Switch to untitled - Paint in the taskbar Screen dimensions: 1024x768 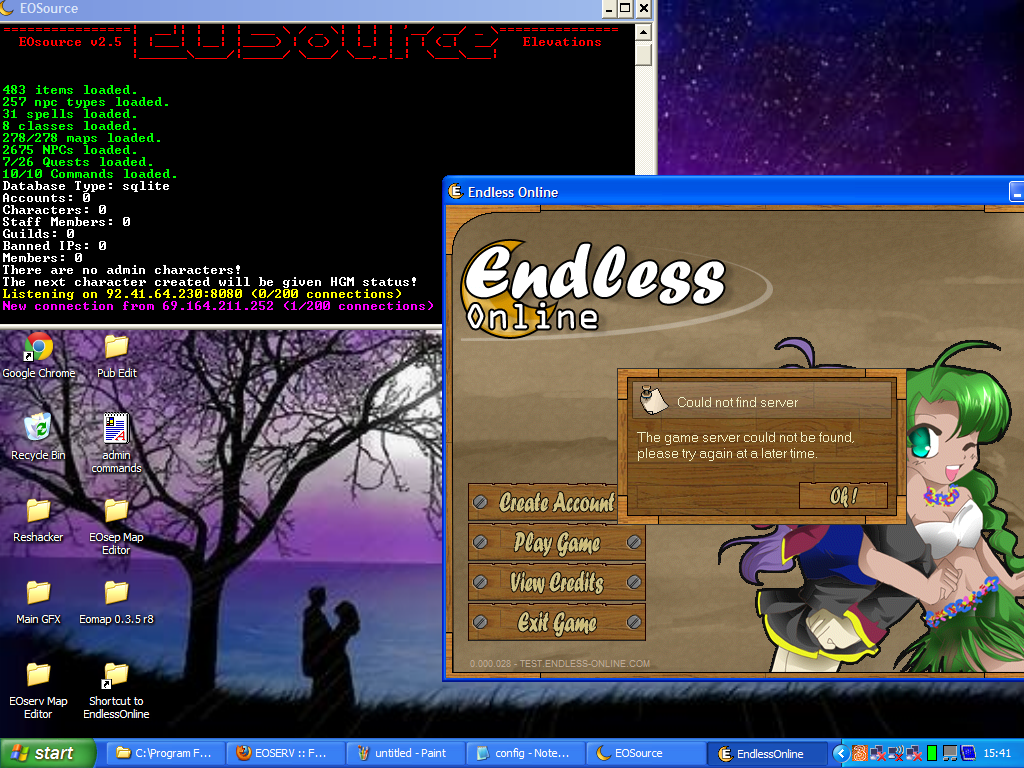(x=405, y=754)
